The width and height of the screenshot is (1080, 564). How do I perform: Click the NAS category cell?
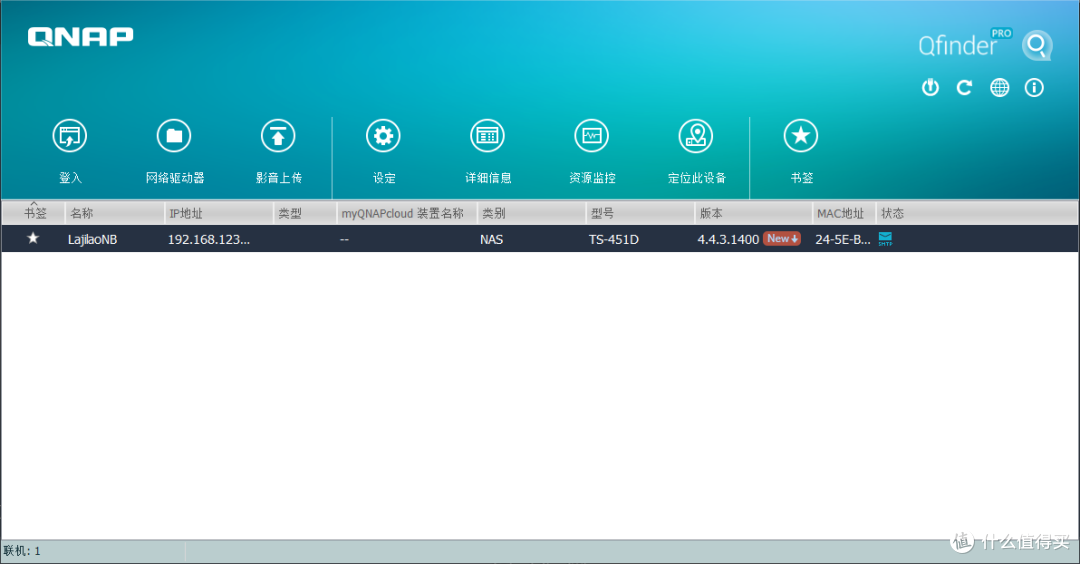point(492,240)
